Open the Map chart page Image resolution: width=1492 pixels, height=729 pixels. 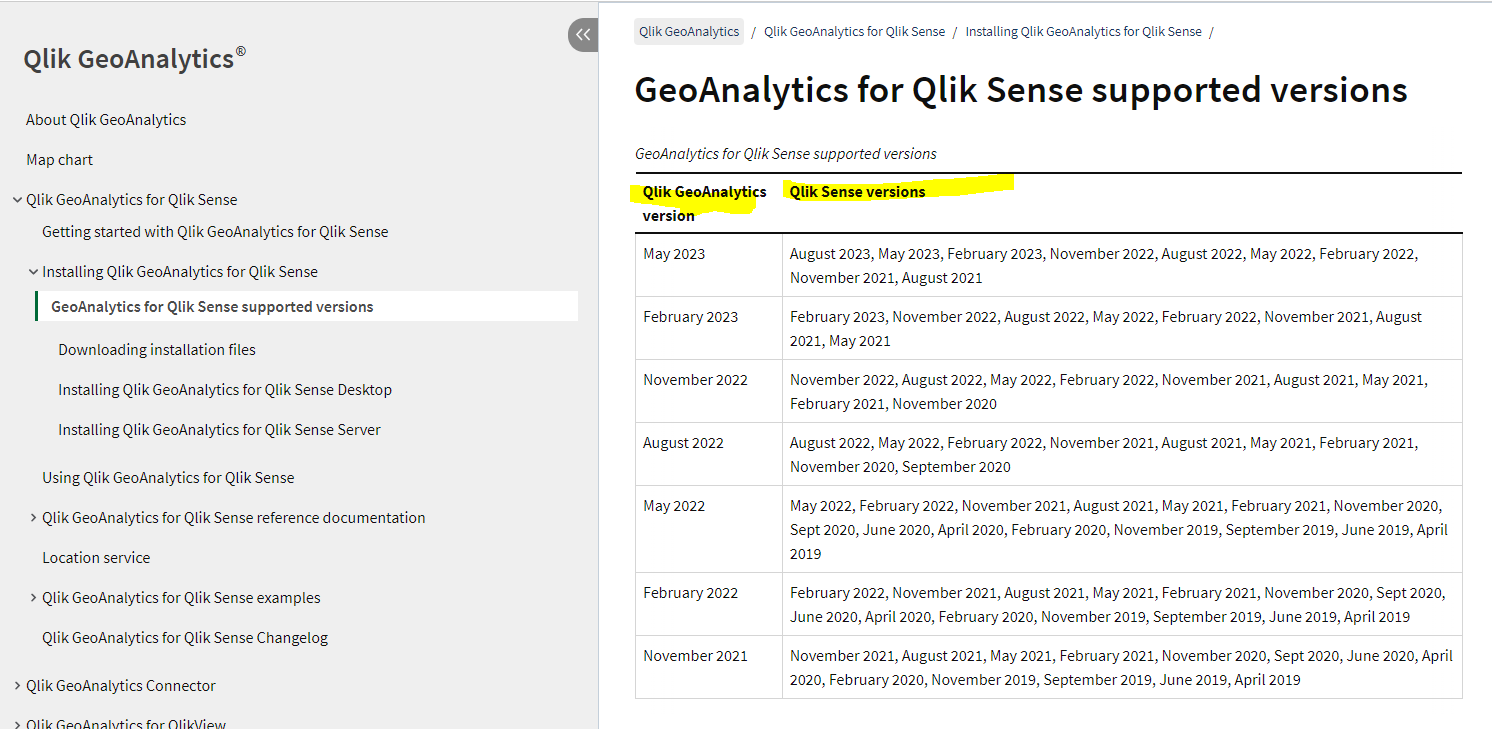tap(59, 159)
